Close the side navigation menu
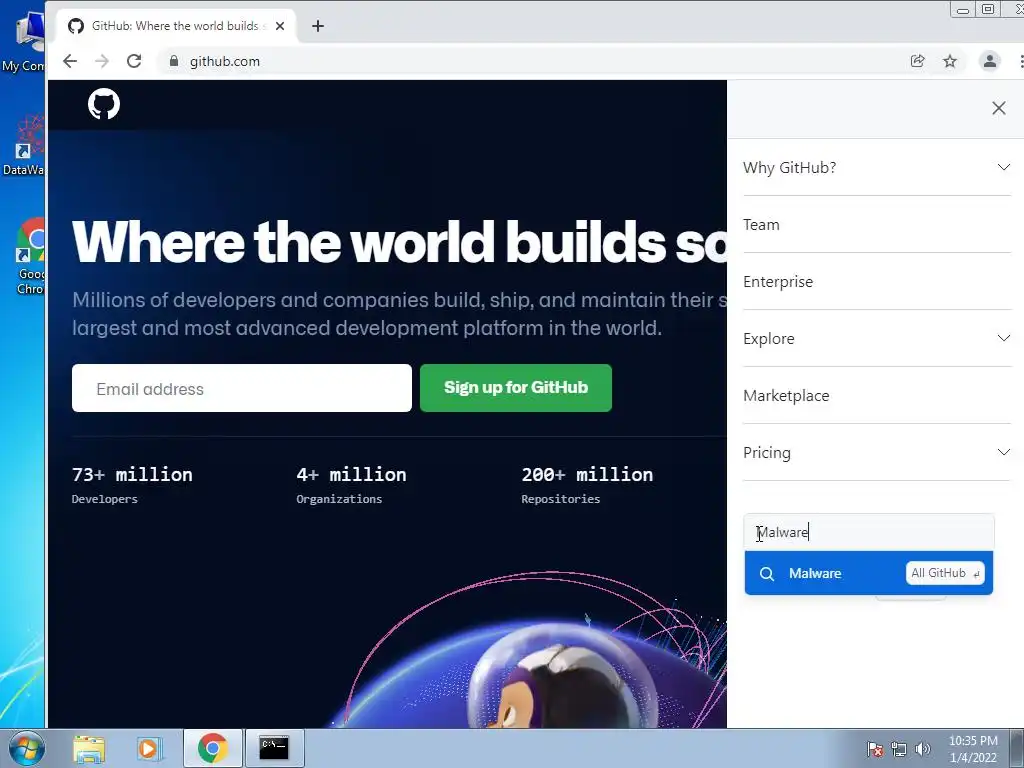Image resolution: width=1024 pixels, height=768 pixels. [999, 108]
